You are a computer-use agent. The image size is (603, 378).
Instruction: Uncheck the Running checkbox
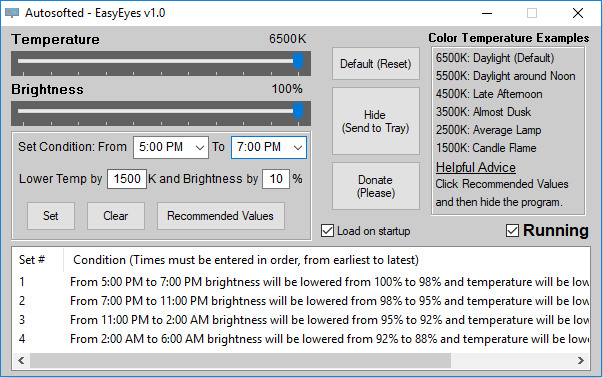point(512,231)
